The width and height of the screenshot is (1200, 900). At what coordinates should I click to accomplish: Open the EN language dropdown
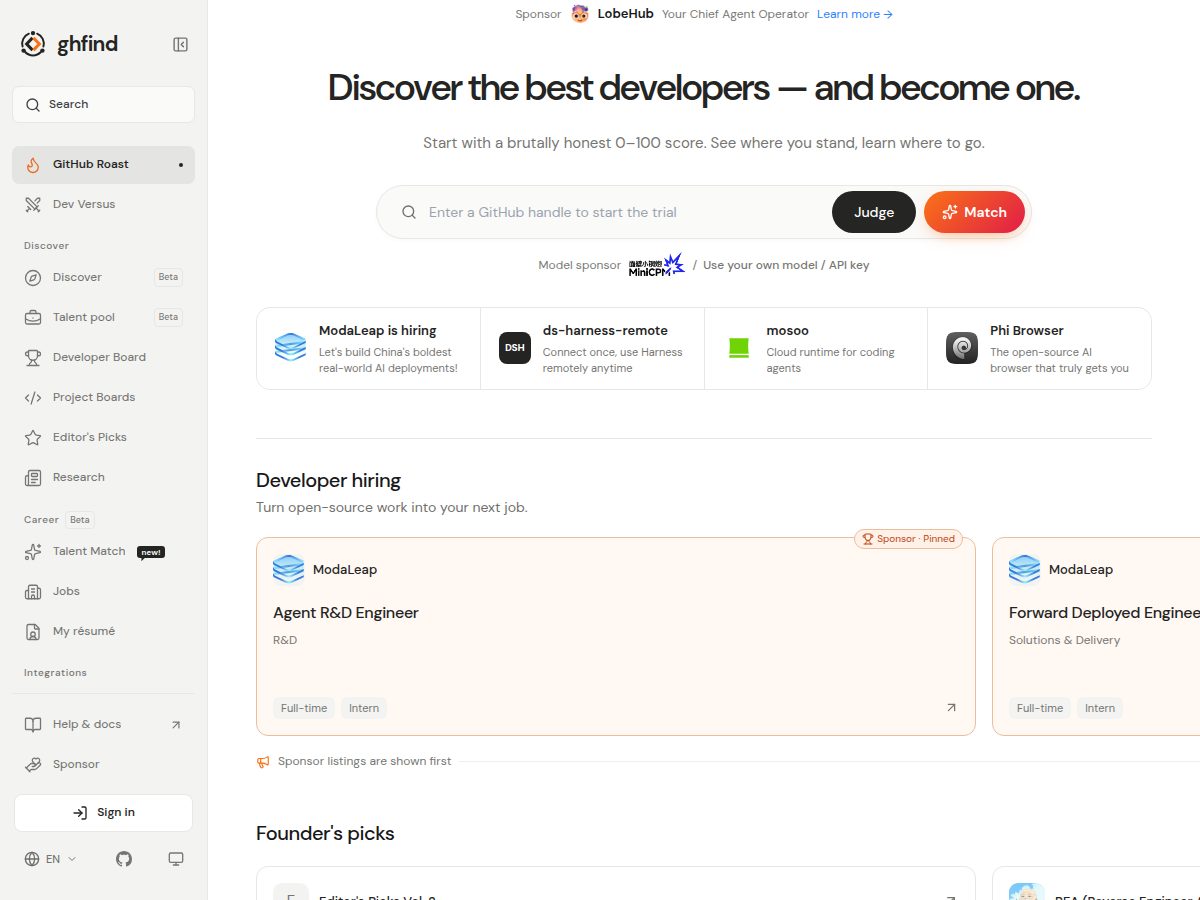(x=50, y=859)
